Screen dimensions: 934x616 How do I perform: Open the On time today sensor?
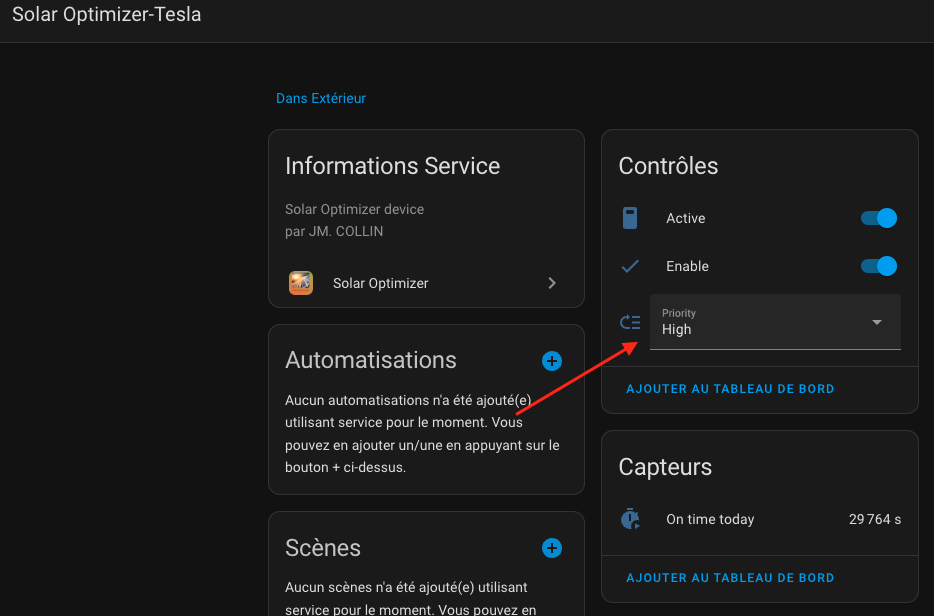pyautogui.click(x=760, y=519)
